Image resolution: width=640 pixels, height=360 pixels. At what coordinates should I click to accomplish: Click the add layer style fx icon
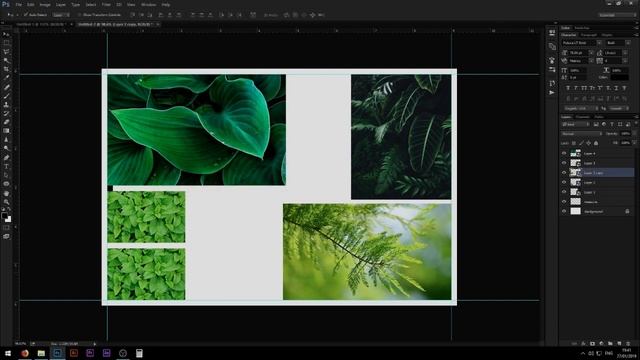pos(583,344)
